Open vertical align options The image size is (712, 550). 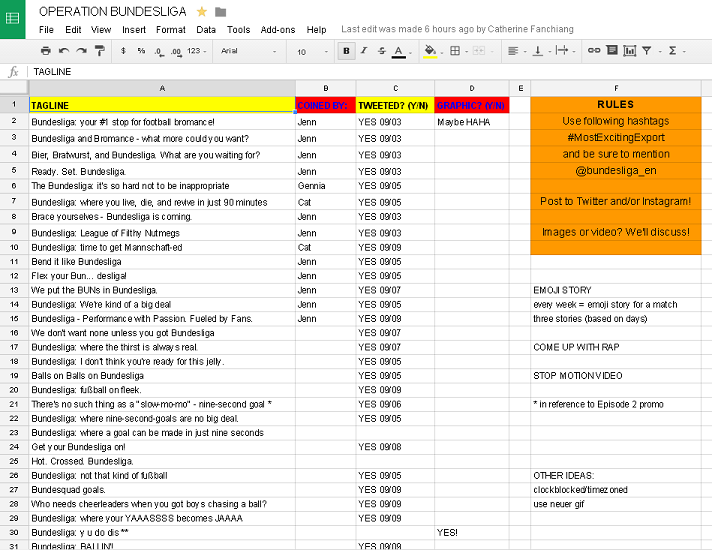click(538, 51)
